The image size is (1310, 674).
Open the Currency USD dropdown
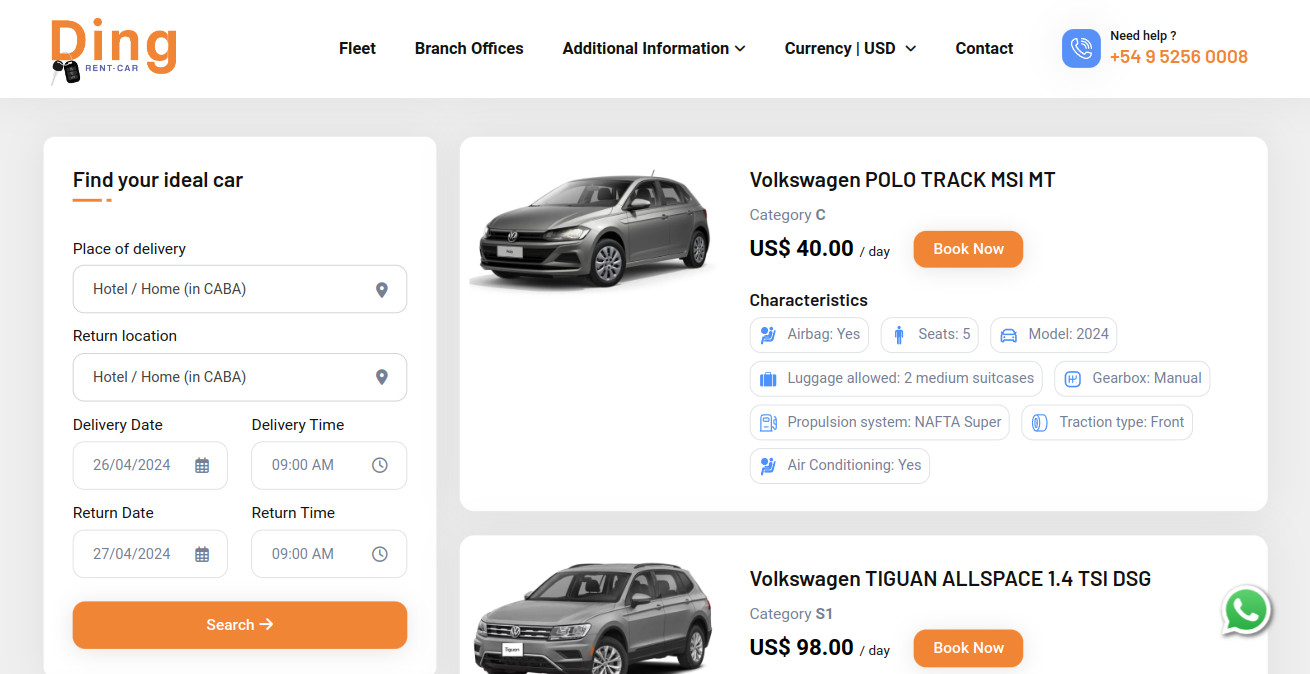coord(850,48)
